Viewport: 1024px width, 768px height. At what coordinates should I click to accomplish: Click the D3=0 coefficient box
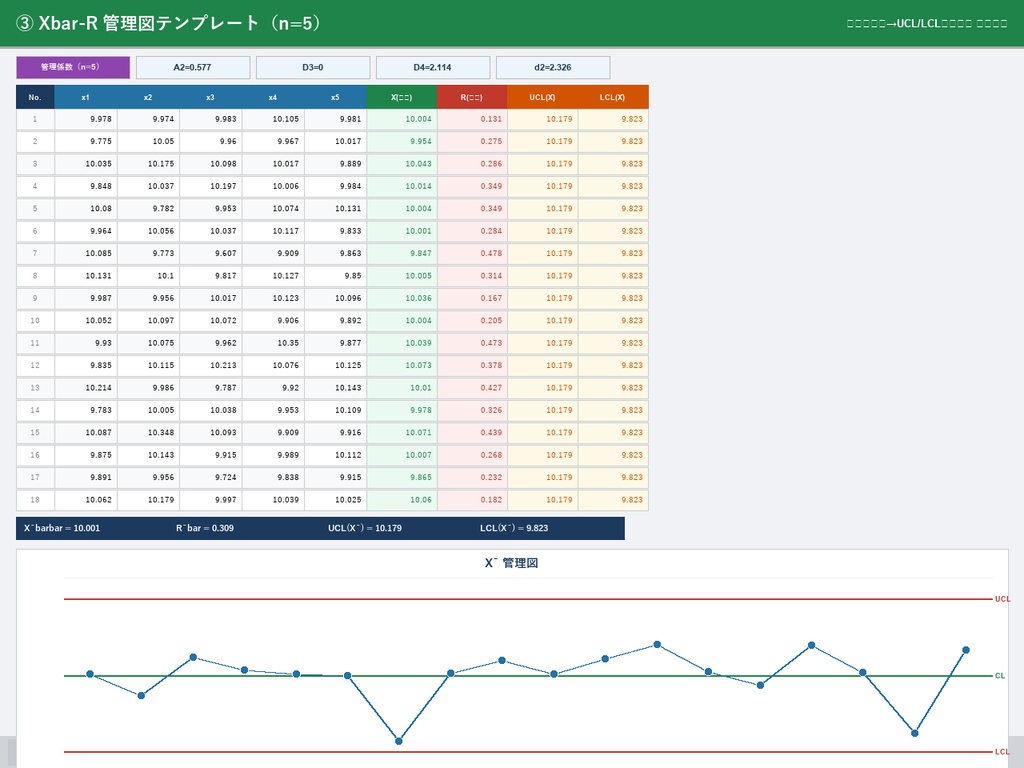pyautogui.click(x=313, y=67)
